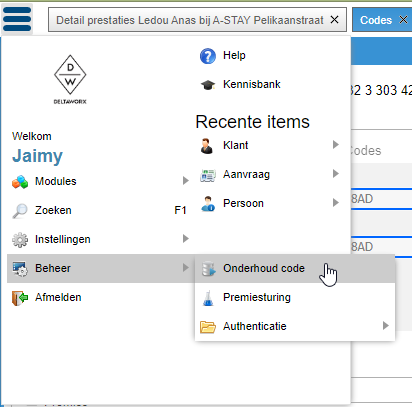The height and width of the screenshot is (407, 412).
Task: Expand the Aanvraag recent items arrow
Action: (x=336, y=173)
